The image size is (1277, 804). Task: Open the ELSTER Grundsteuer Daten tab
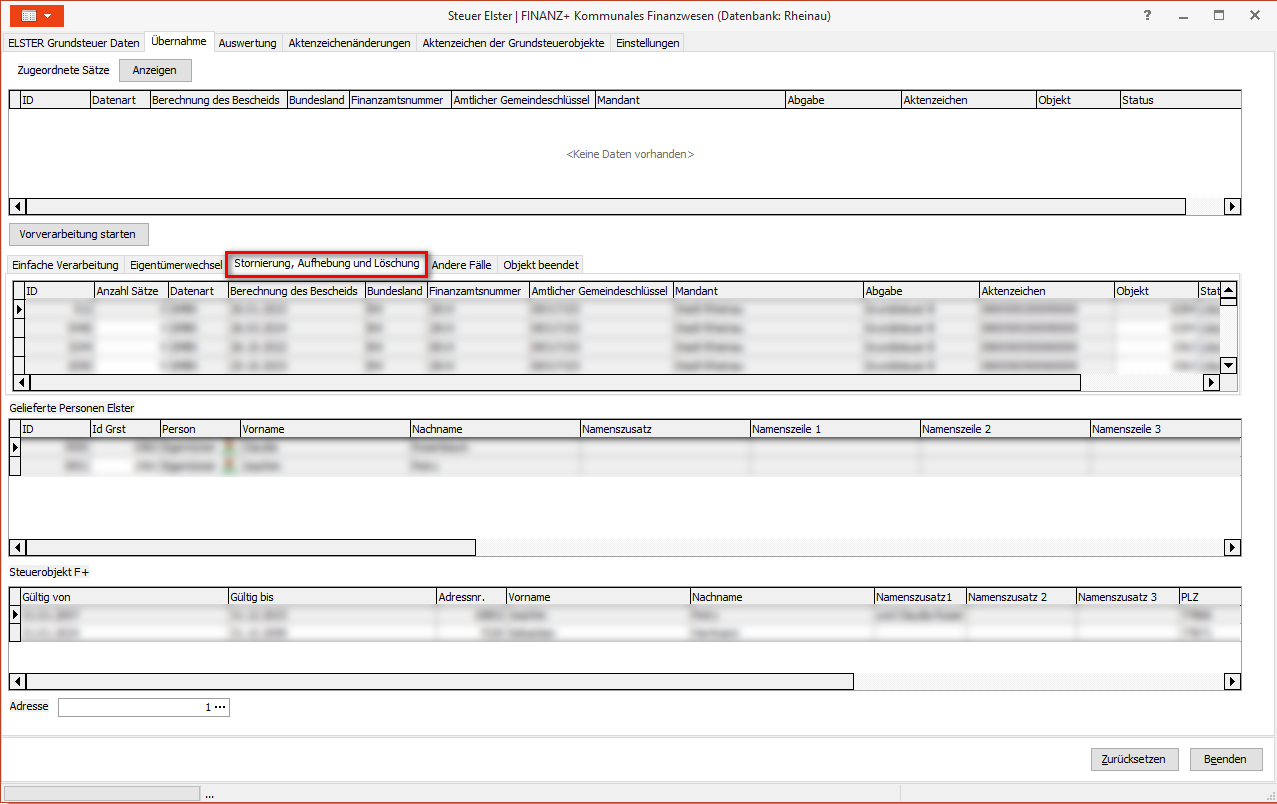pos(74,43)
